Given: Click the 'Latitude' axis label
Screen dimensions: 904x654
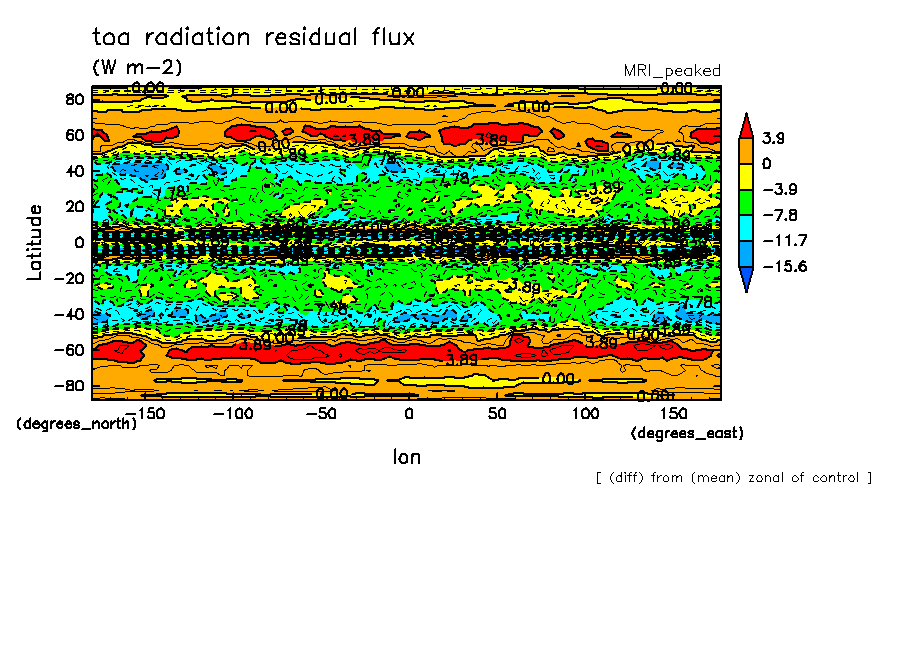Looking at the screenshot, I should pyautogui.click(x=35, y=242).
